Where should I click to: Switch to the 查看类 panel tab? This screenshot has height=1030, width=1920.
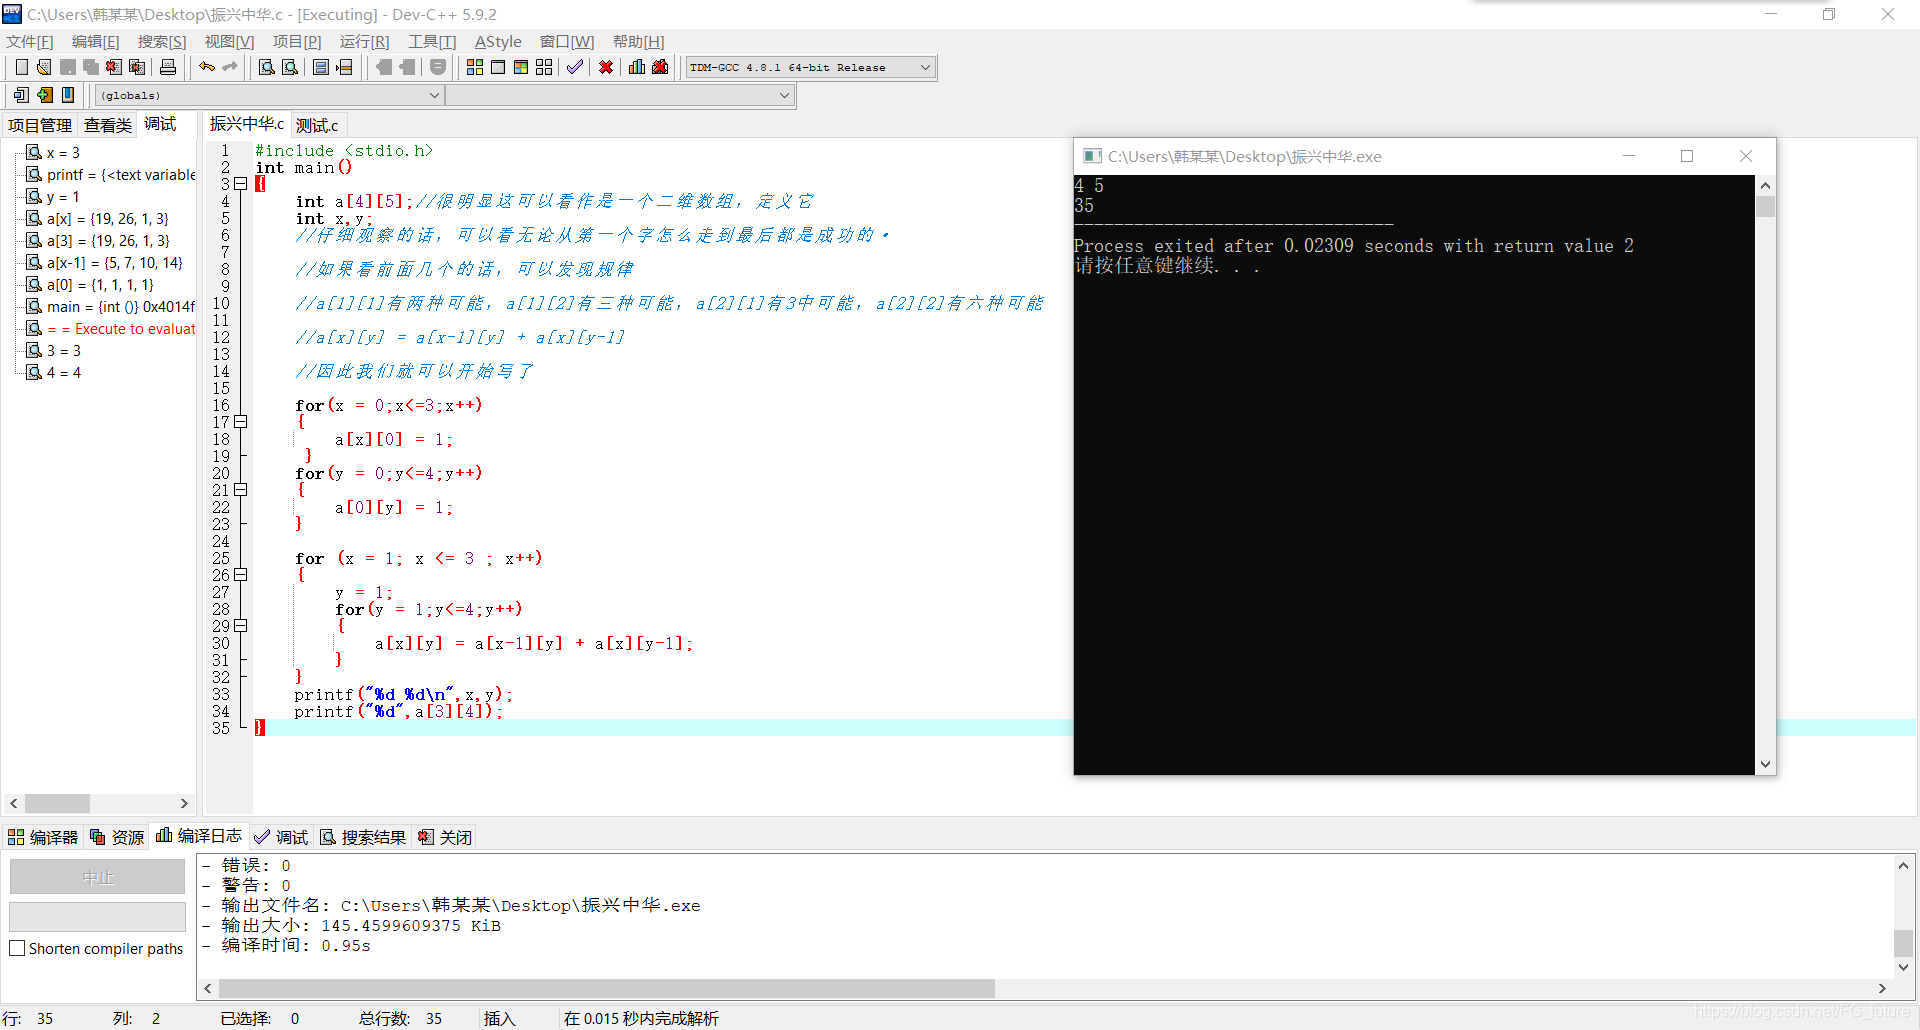pyautogui.click(x=108, y=125)
